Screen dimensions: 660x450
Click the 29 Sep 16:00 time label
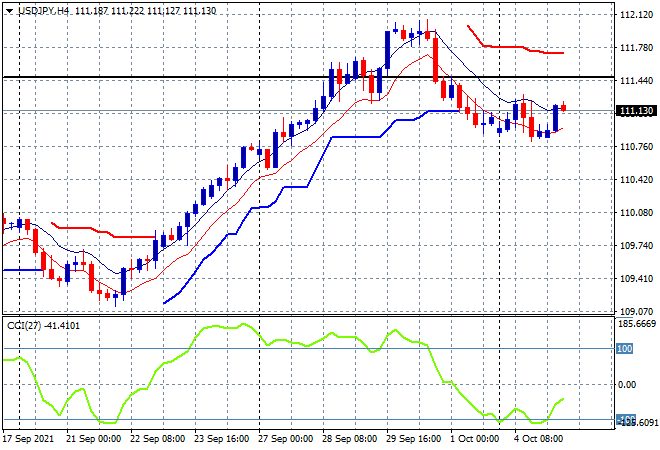[x=413, y=439]
